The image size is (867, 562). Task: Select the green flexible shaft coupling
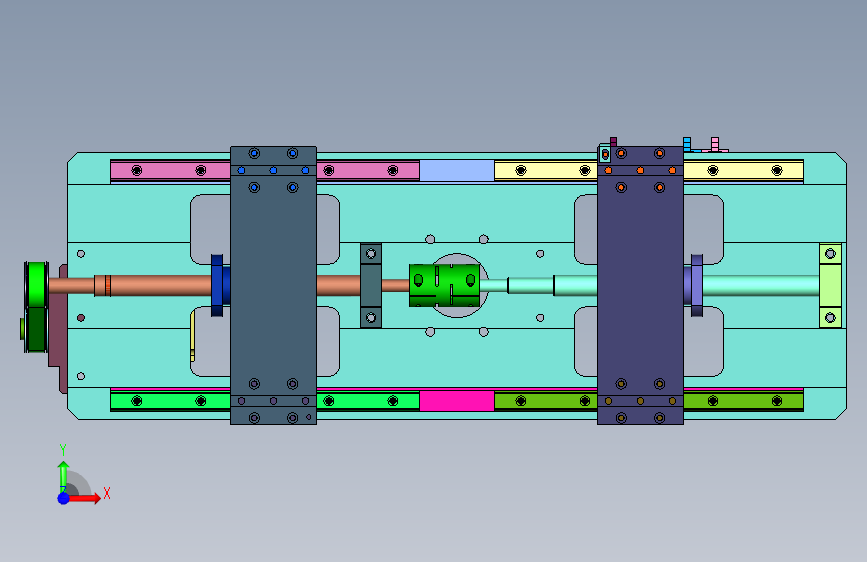[x=445, y=285]
